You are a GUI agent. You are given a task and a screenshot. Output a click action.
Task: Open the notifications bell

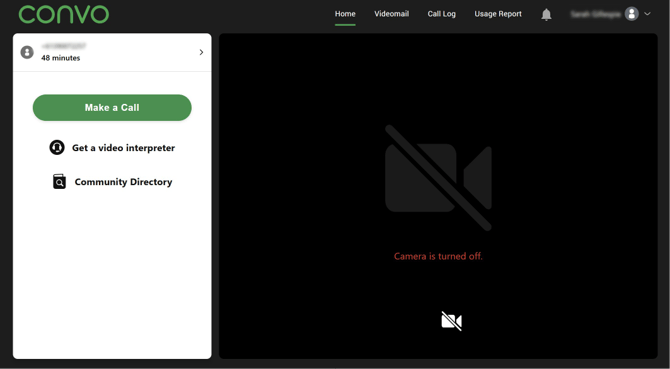pyautogui.click(x=546, y=15)
